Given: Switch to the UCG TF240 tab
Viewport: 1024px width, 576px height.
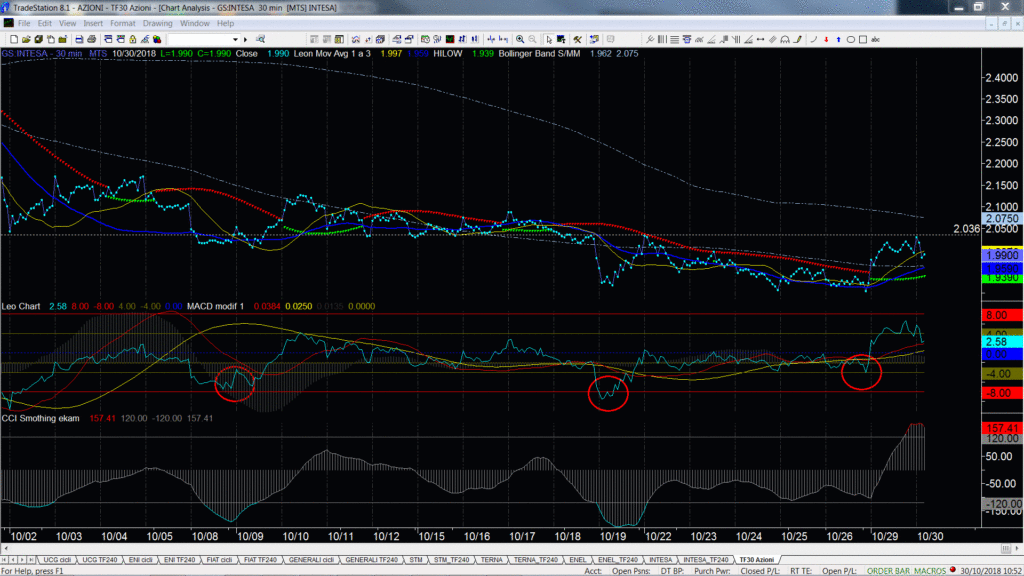Looking at the screenshot, I should click(99, 560).
